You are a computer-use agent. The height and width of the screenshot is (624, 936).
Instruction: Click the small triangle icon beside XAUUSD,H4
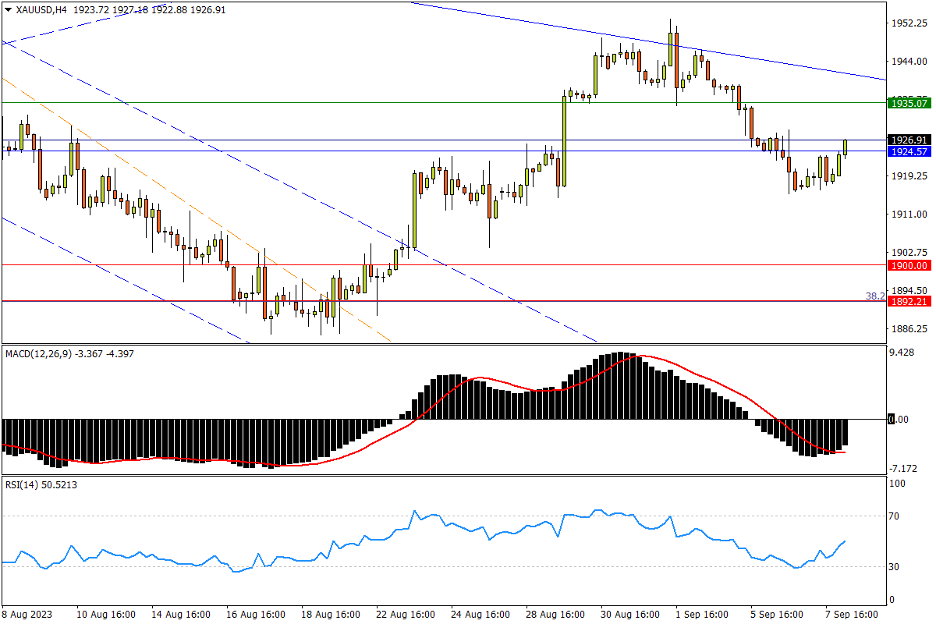8,9
